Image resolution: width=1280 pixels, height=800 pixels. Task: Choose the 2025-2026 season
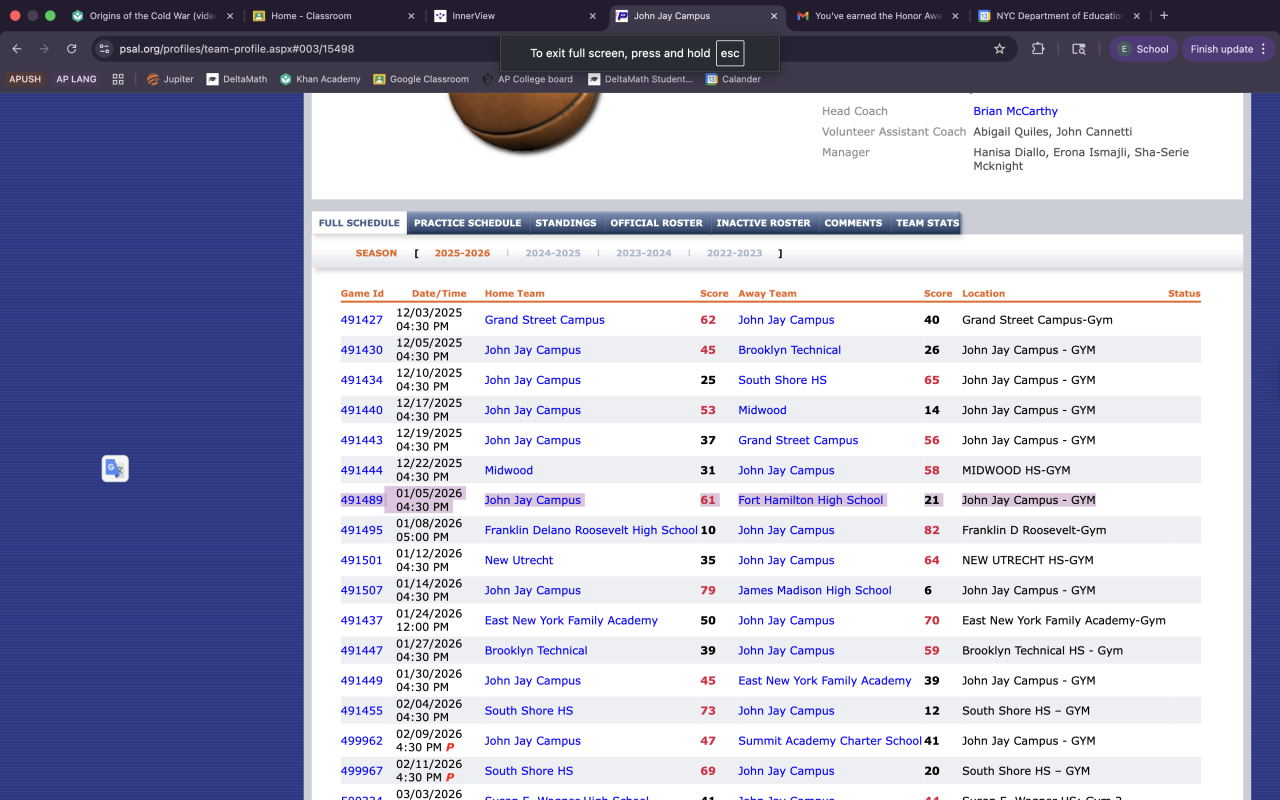tap(462, 253)
